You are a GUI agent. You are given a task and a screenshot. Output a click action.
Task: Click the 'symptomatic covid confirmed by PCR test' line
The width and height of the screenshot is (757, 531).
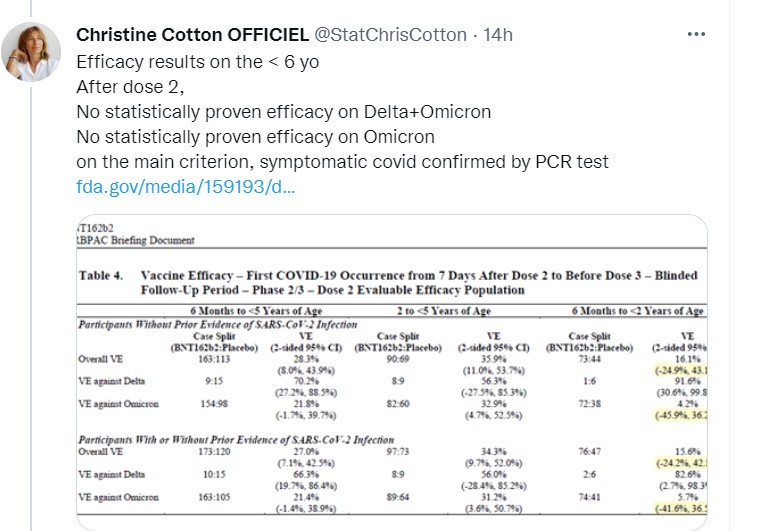(342, 162)
